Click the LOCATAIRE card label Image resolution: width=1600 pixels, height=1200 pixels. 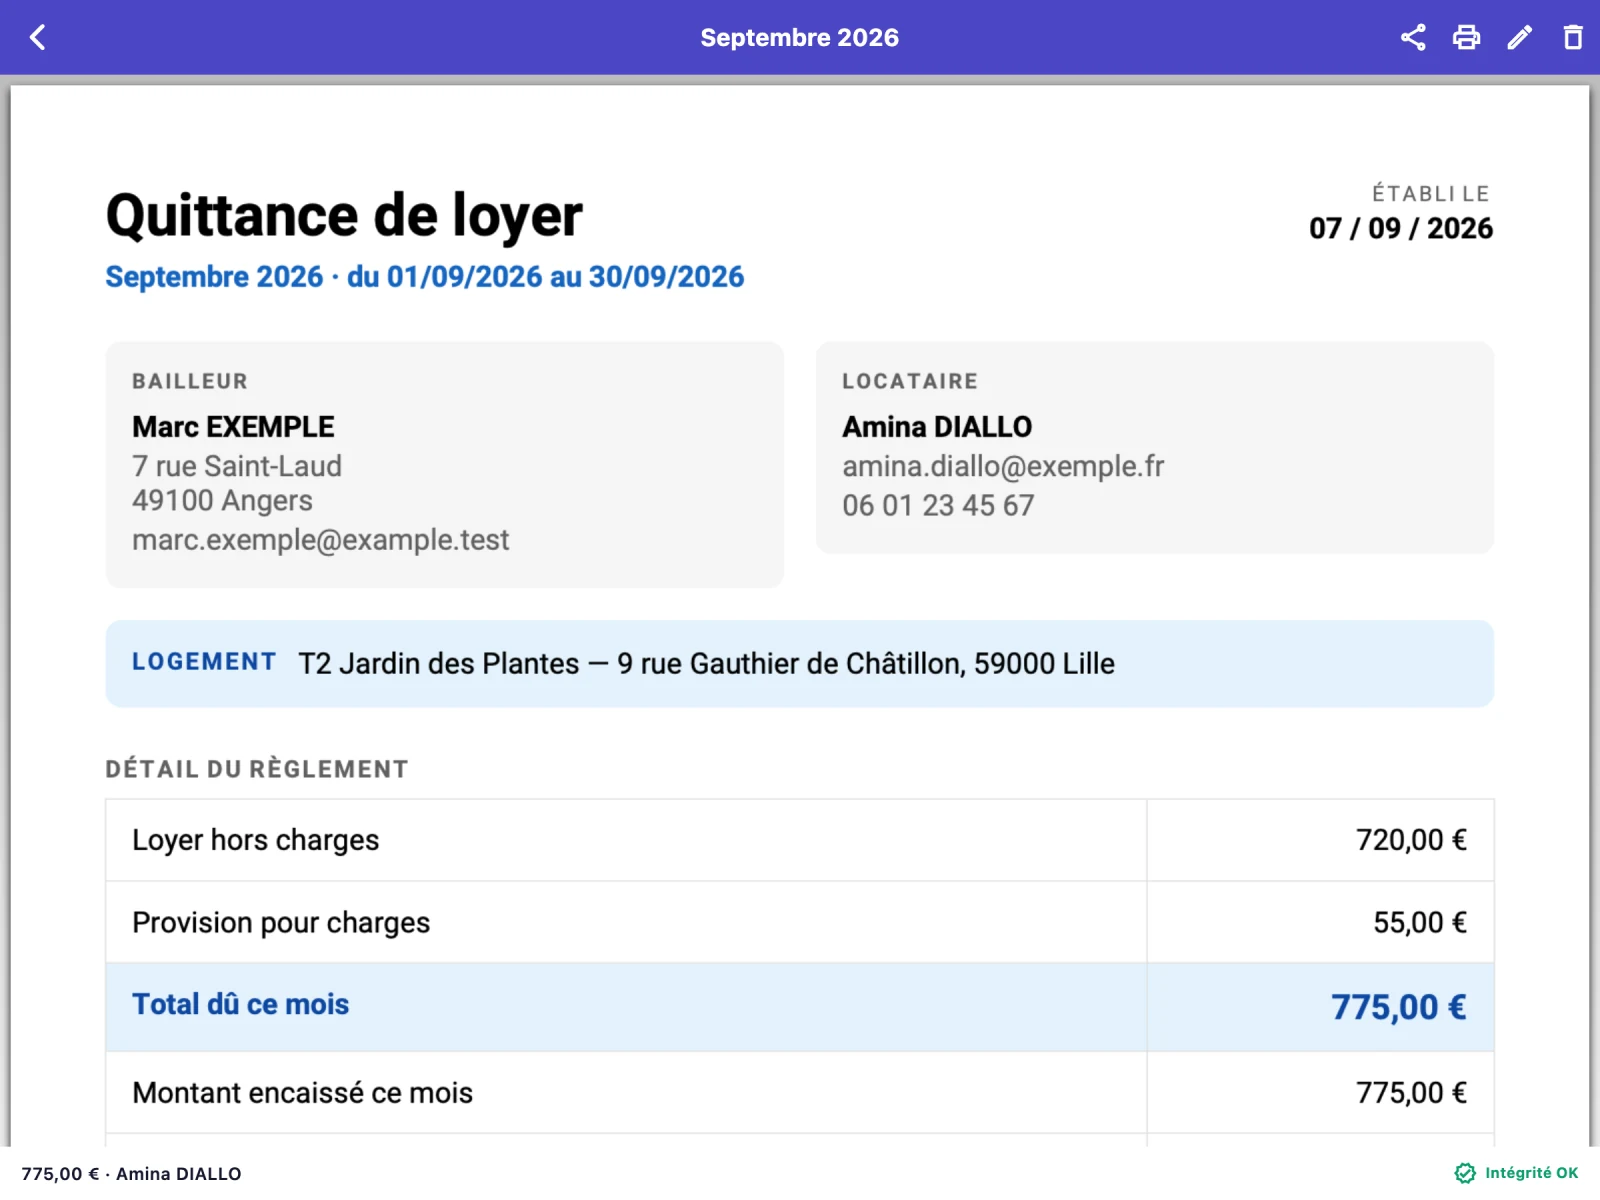point(910,381)
